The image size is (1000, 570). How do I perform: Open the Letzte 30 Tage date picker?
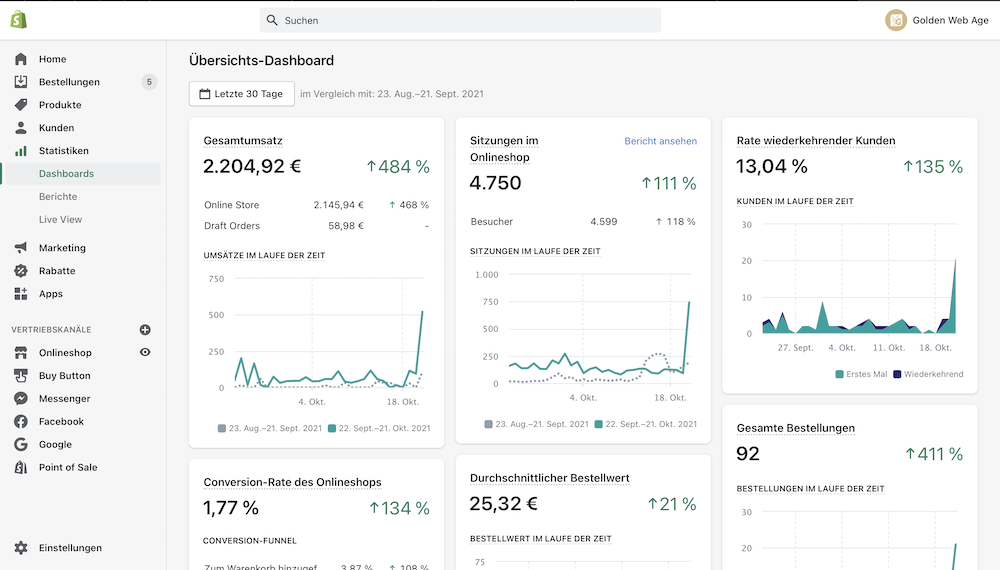[x=242, y=94]
